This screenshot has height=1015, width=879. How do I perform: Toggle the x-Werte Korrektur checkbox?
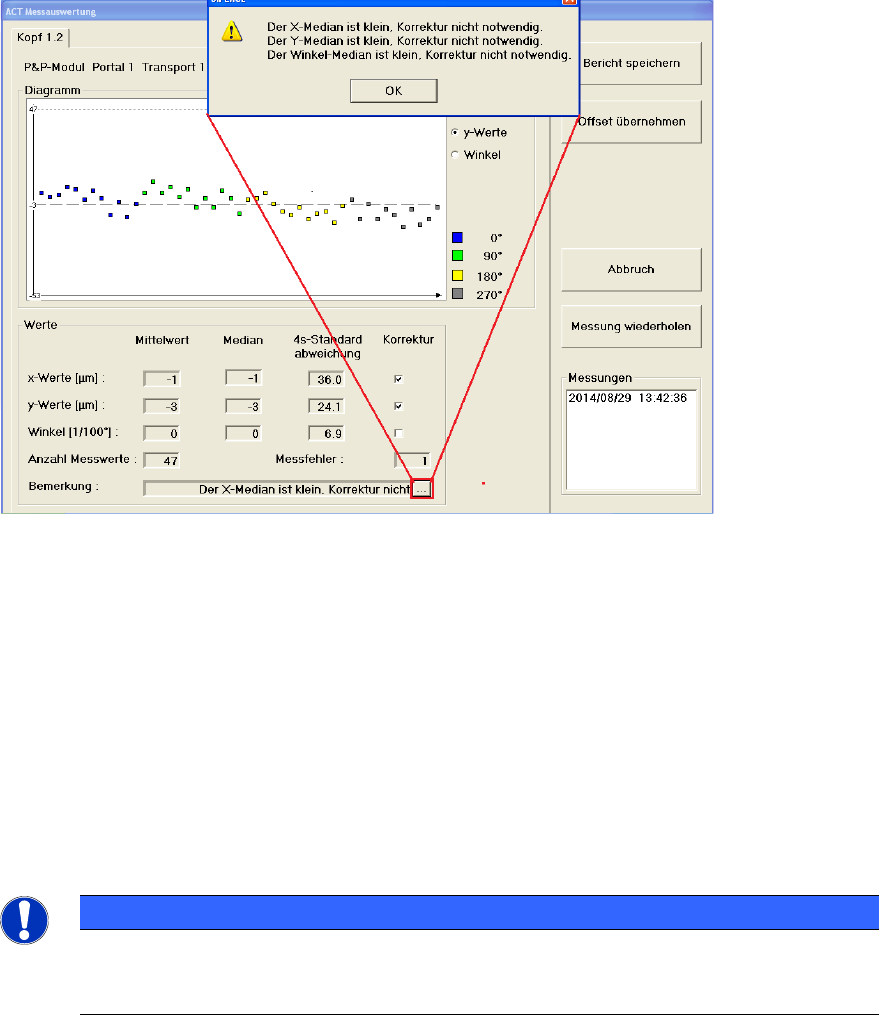(398, 379)
